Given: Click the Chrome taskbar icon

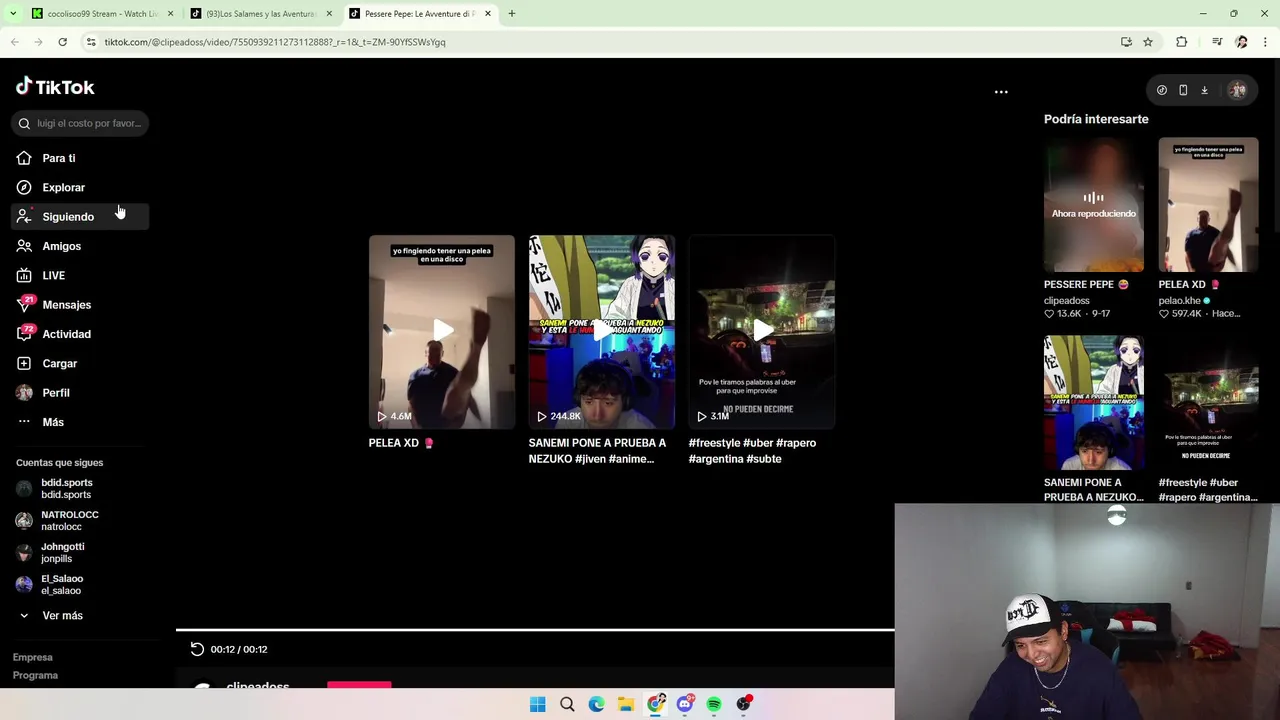Looking at the screenshot, I should point(656,704).
